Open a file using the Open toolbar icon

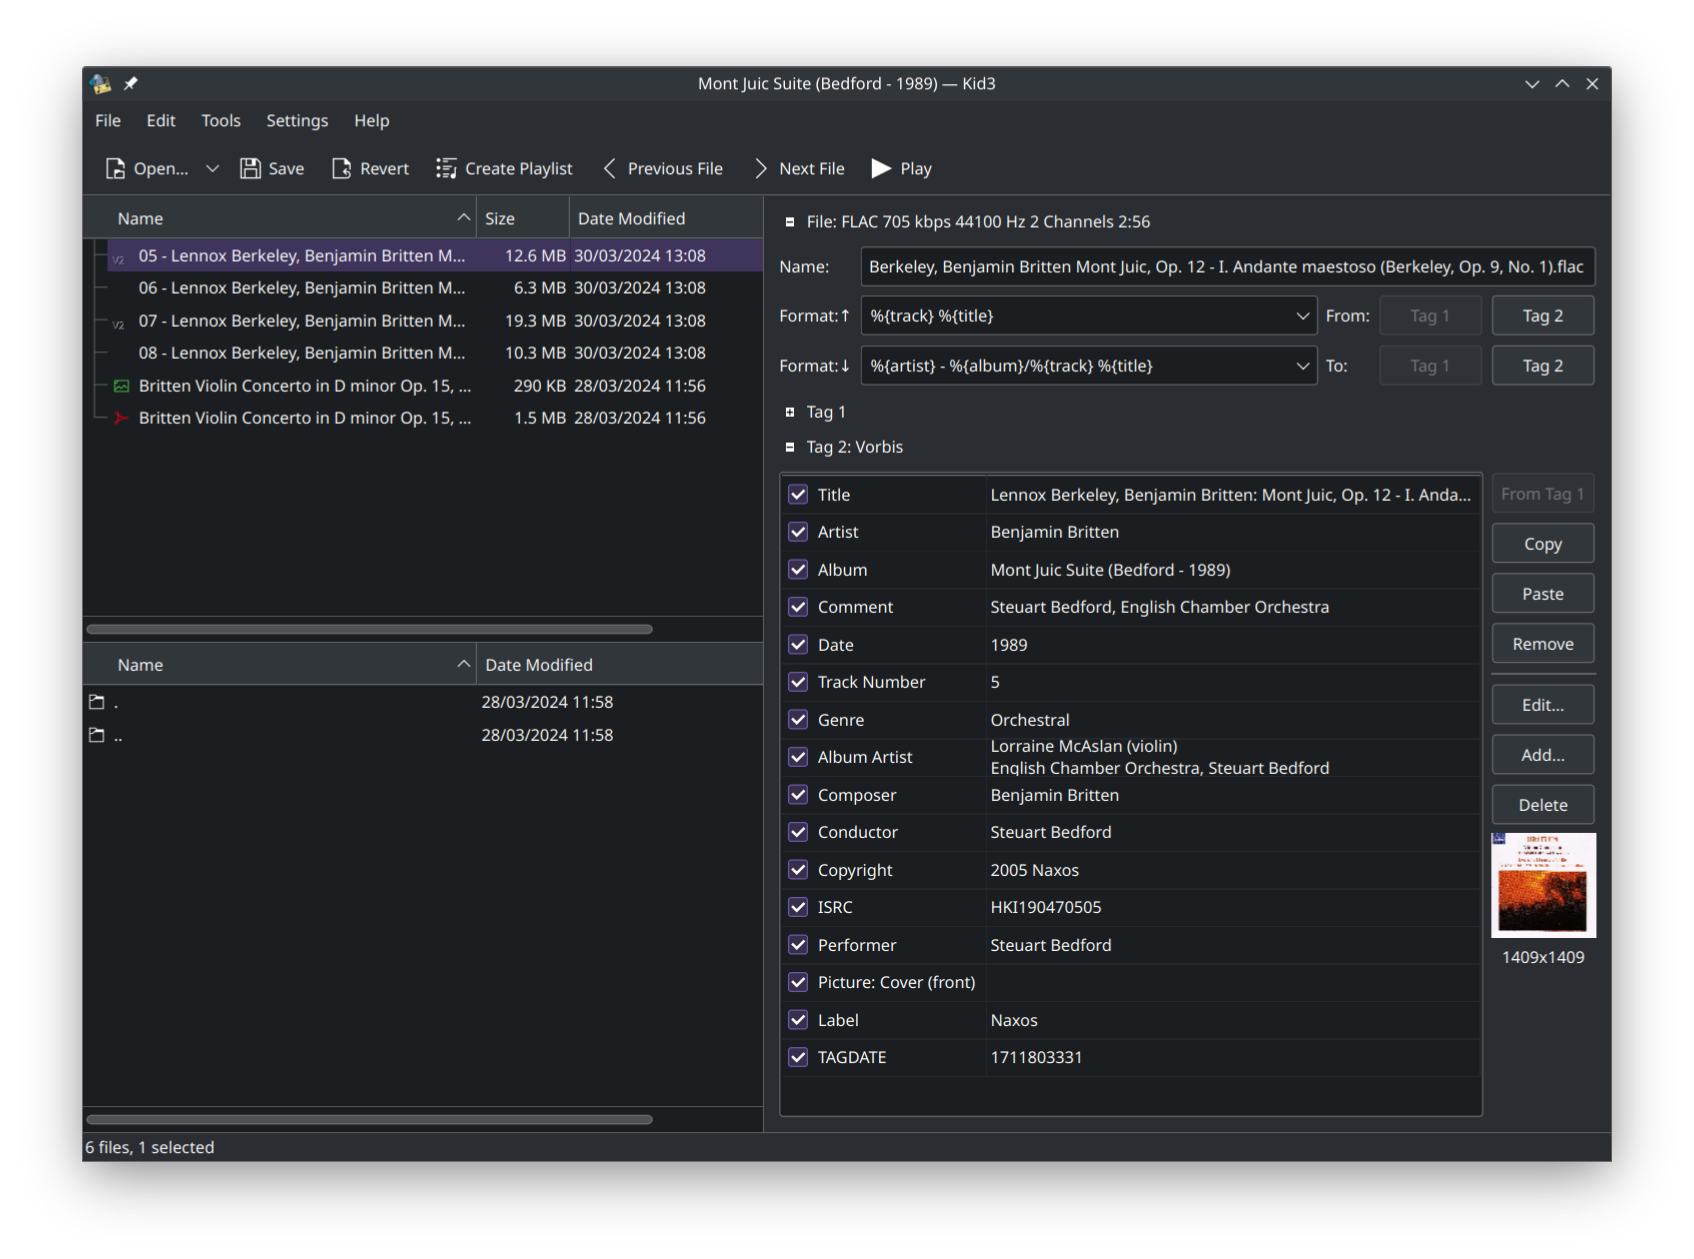click(x=115, y=168)
